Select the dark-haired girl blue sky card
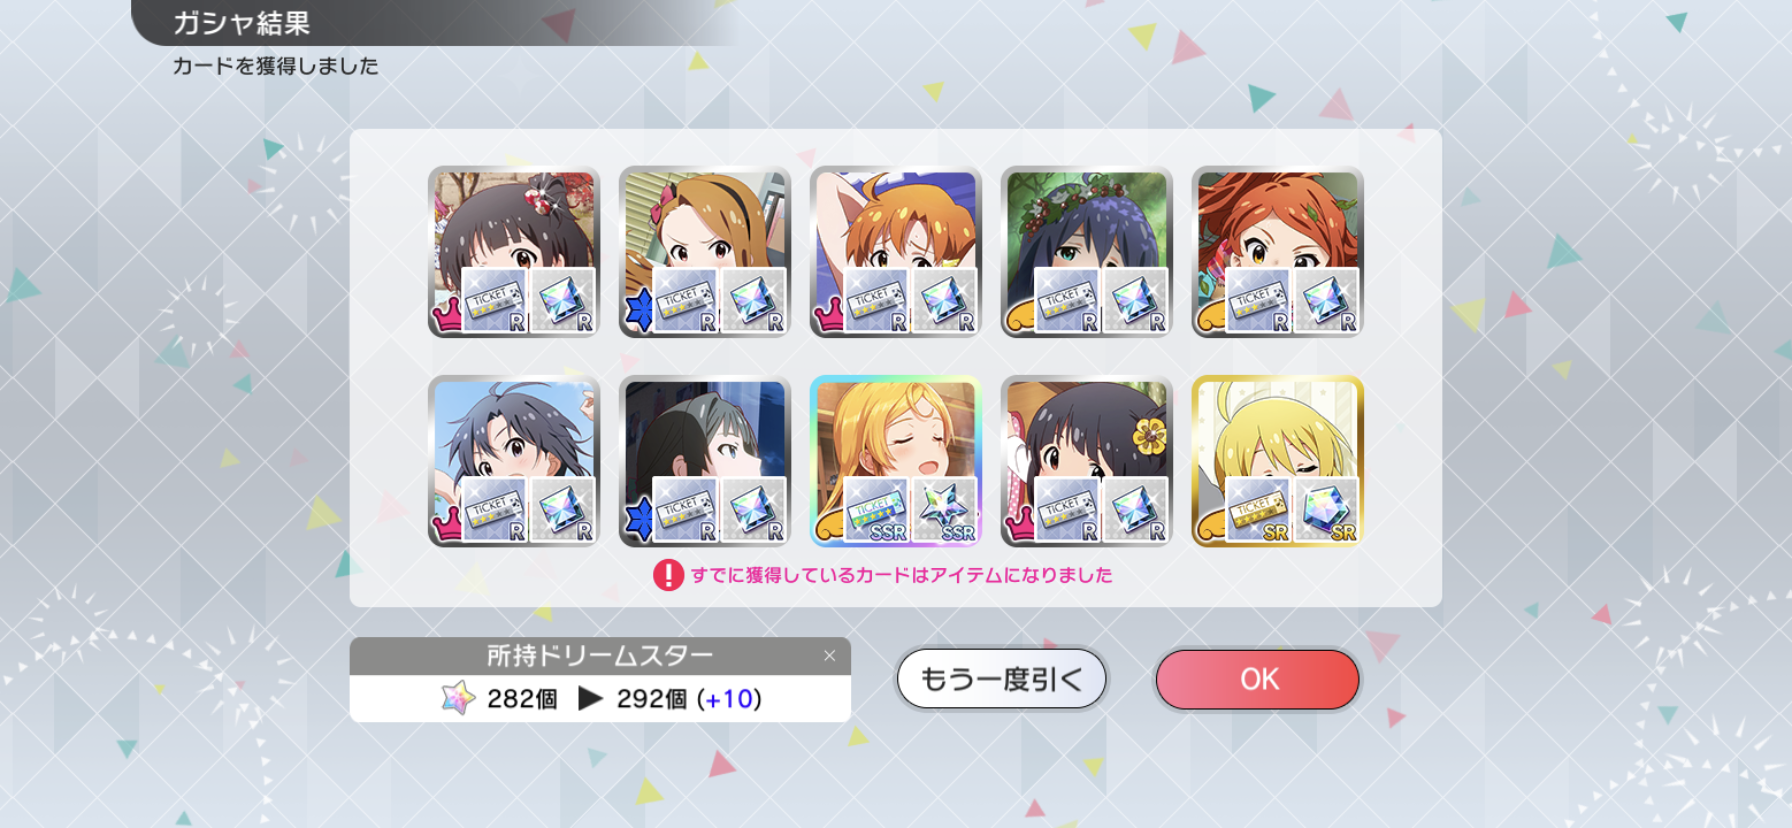Viewport: 1792px width, 828px height. click(513, 461)
